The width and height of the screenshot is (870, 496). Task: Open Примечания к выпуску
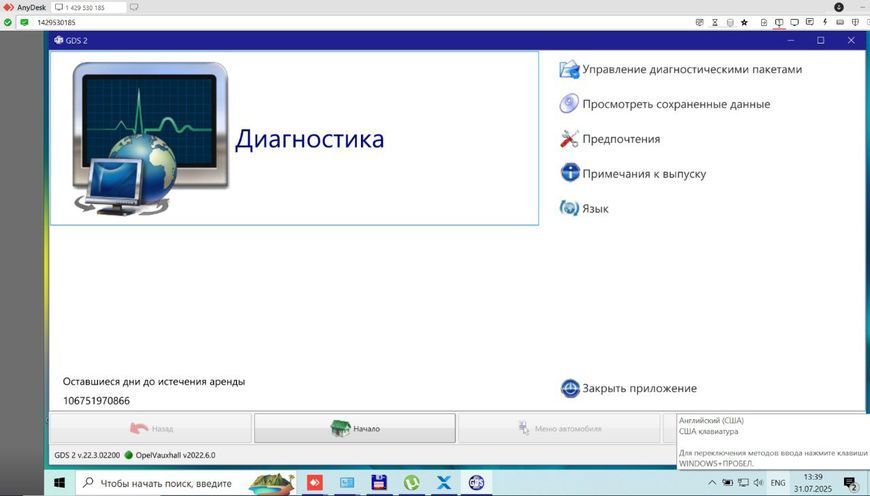pos(644,174)
